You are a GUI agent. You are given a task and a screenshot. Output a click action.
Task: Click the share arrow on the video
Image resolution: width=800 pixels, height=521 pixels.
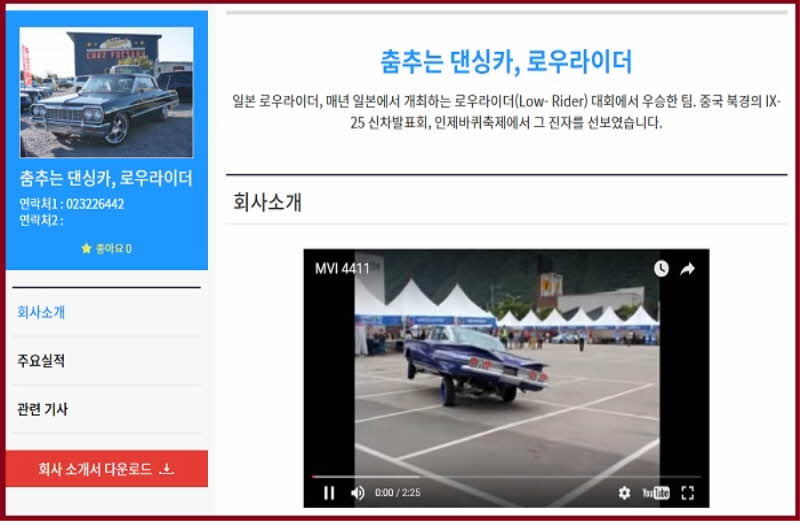click(x=688, y=268)
